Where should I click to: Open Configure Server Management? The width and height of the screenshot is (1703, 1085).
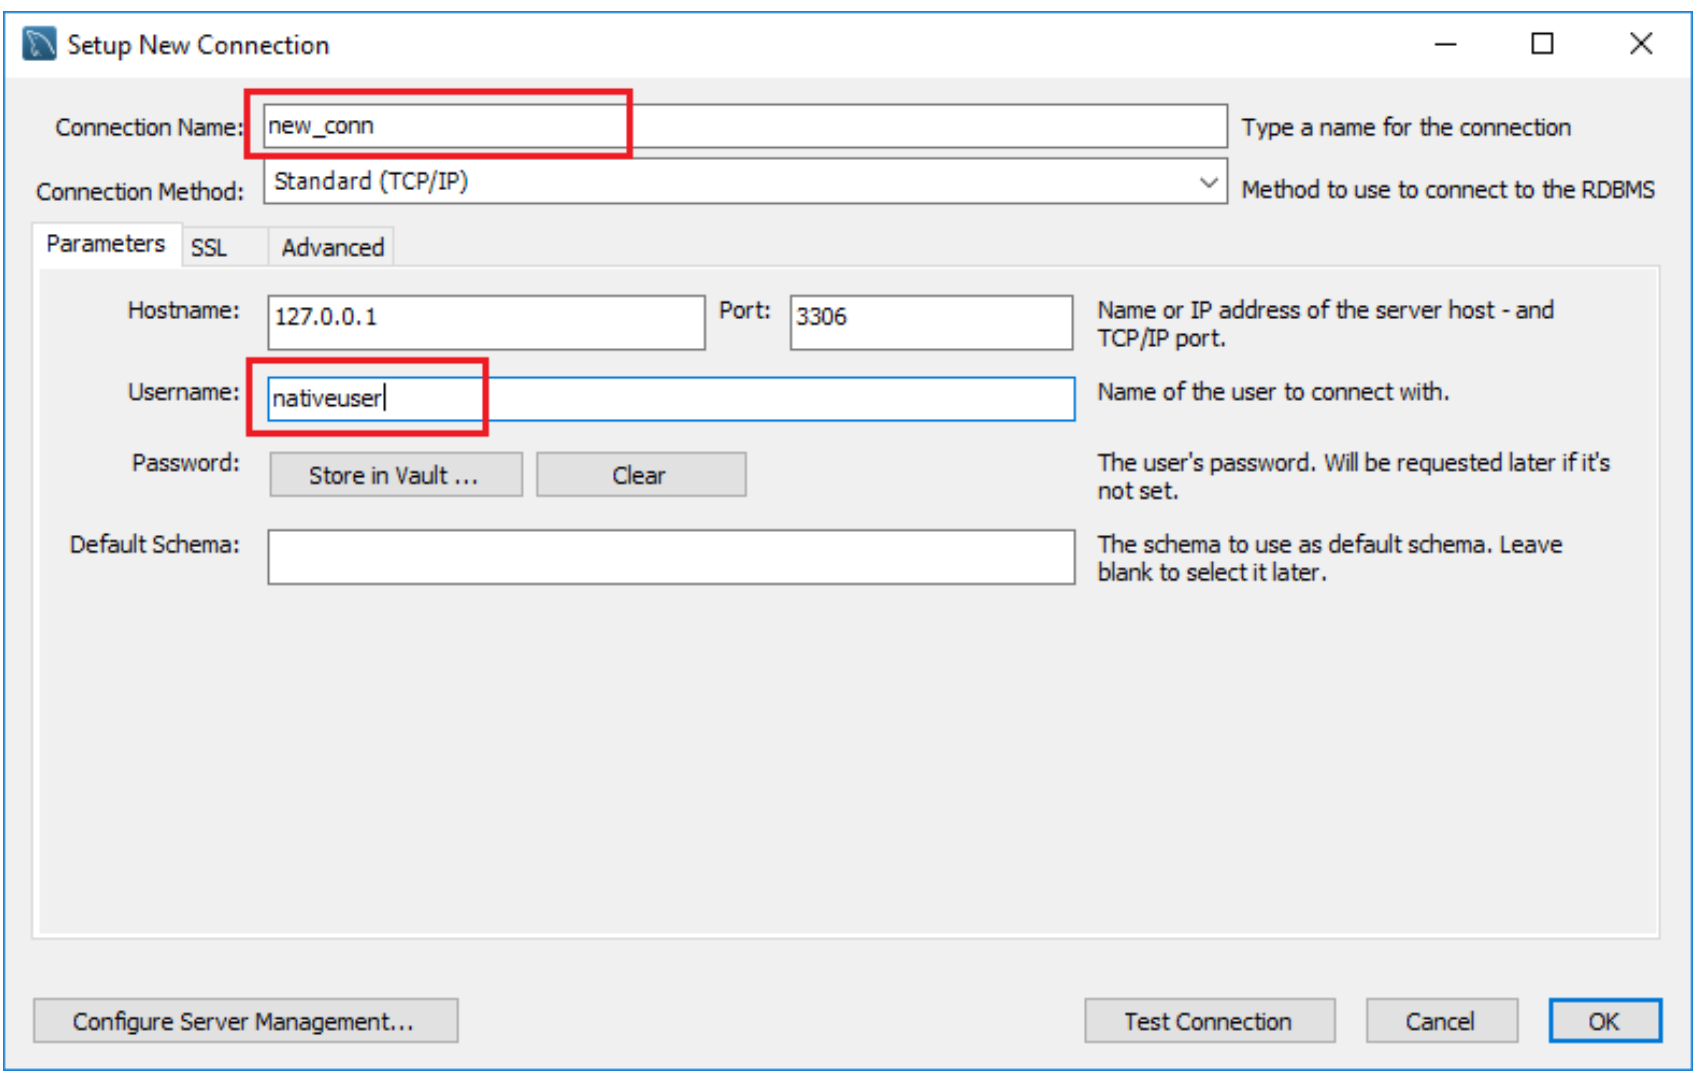click(x=245, y=1021)
